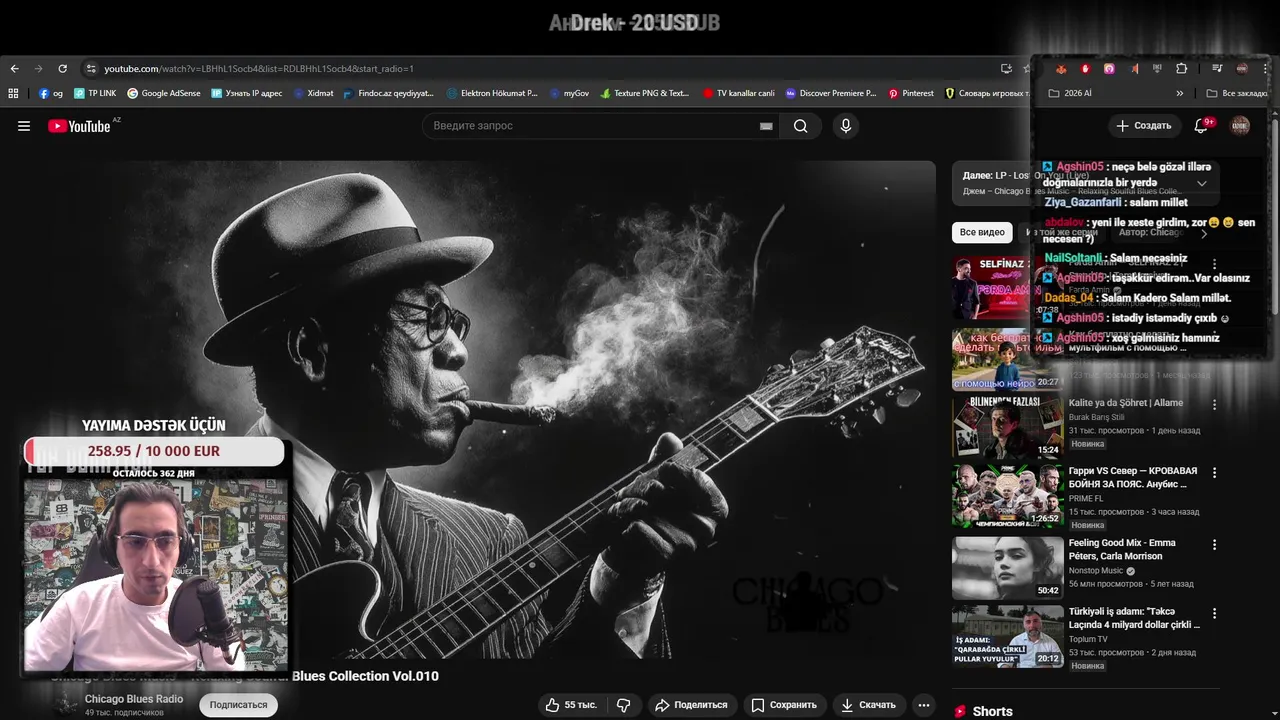Image resolution: width=1280 pixels, height=720 pixels.
Task: Open site info icon beside youtube.com URL
Action: [91, 69]
